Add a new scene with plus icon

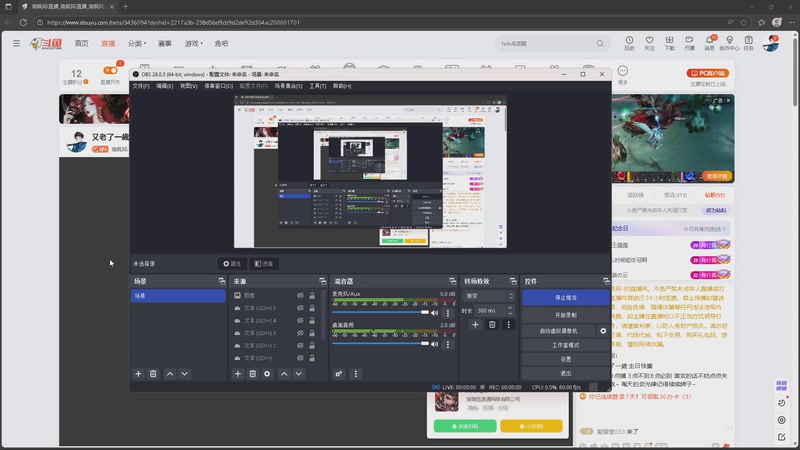[138, 374]
